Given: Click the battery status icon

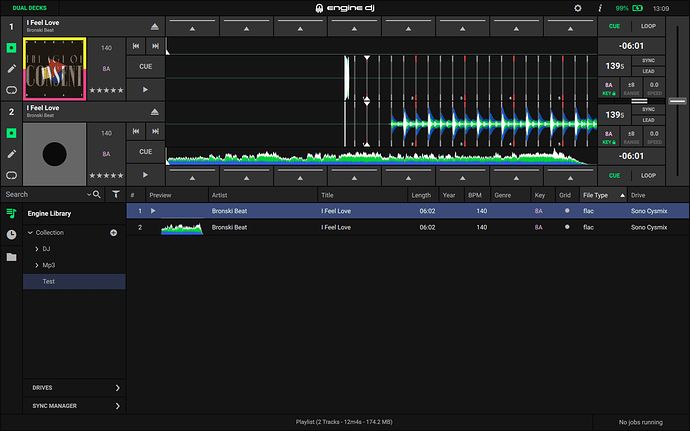Looking at the screenshot, I should click(637, 8).
